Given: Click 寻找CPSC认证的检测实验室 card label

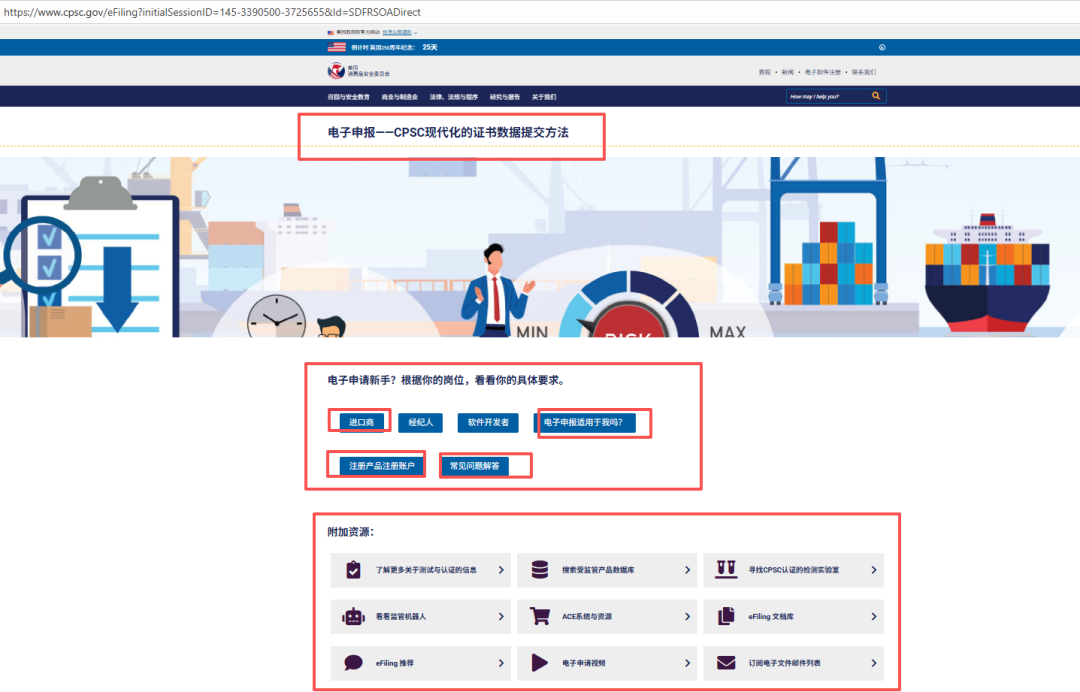Looking at the screenshot, I should coord(794,570).
